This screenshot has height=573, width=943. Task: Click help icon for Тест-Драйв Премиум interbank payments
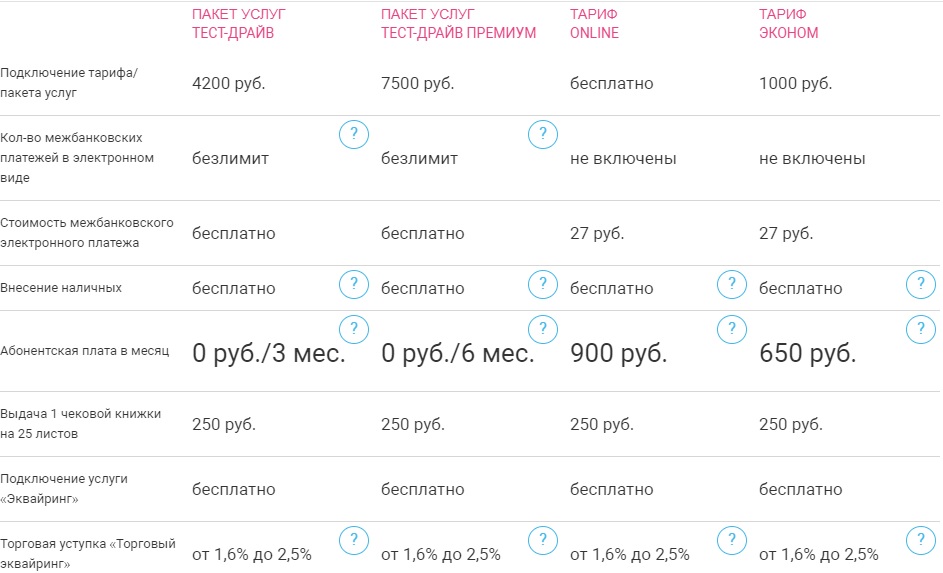(543, 134)
